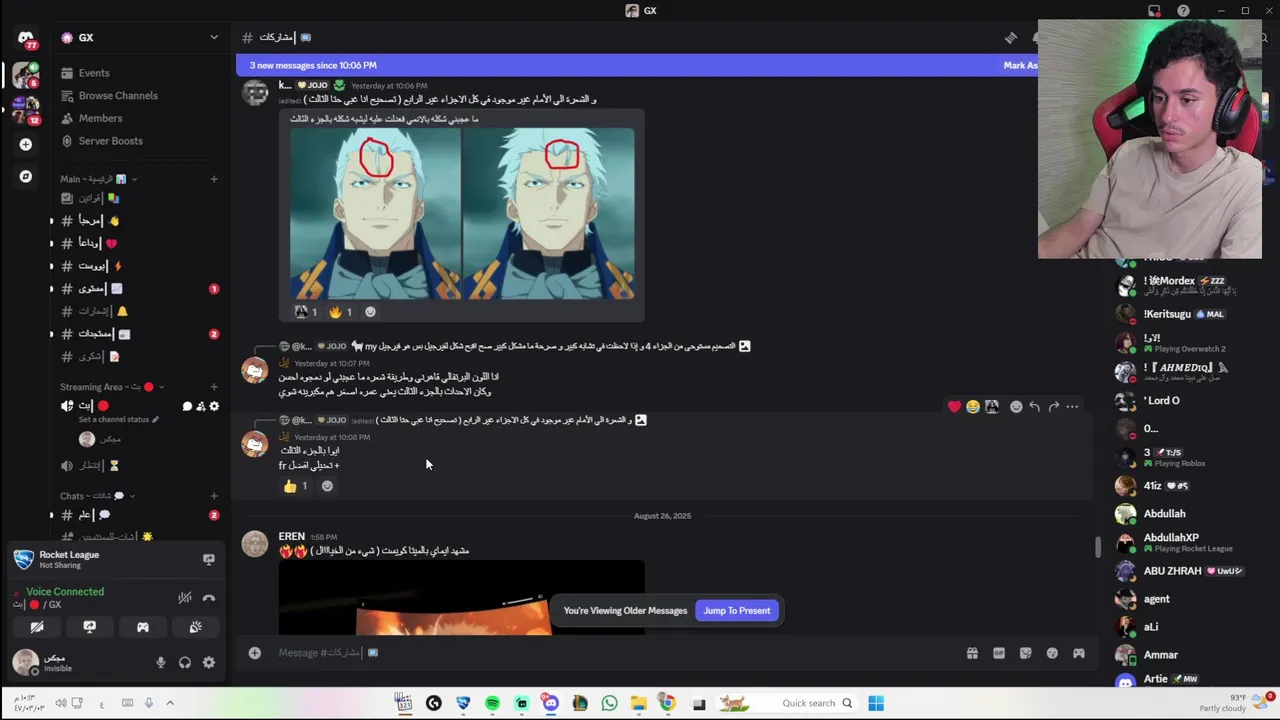The width and height of the screenshot is (1280, 720).
Task: Collapse the Main category
Action: tap(99, 179)
